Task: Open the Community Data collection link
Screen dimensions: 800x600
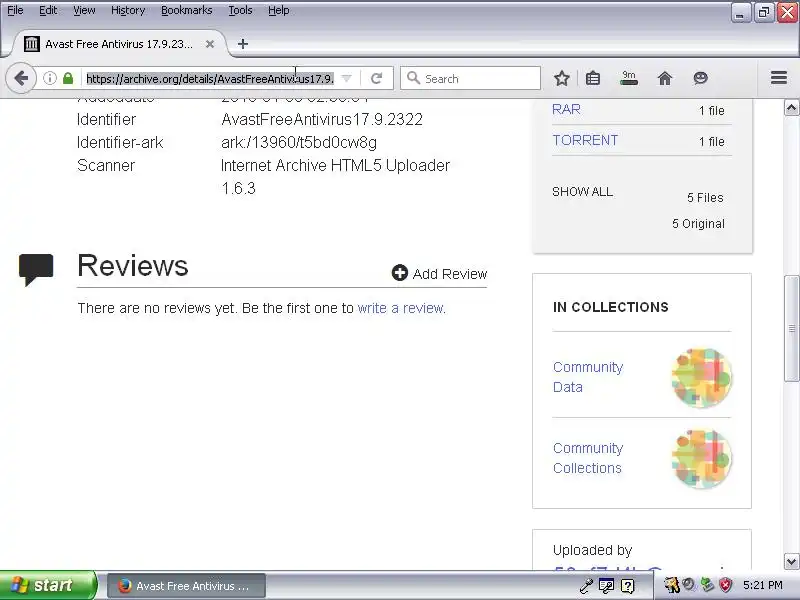Action: [588, 377]
